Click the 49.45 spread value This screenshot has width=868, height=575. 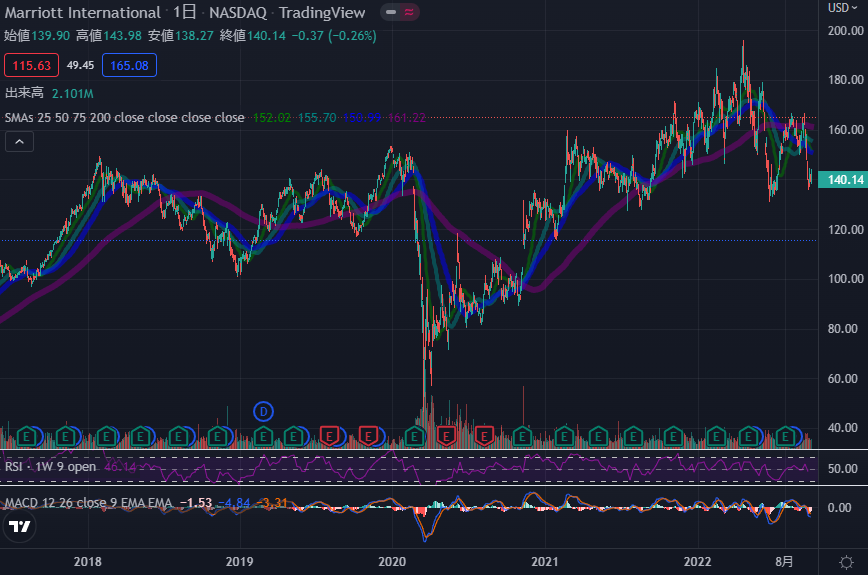[80, 65]
